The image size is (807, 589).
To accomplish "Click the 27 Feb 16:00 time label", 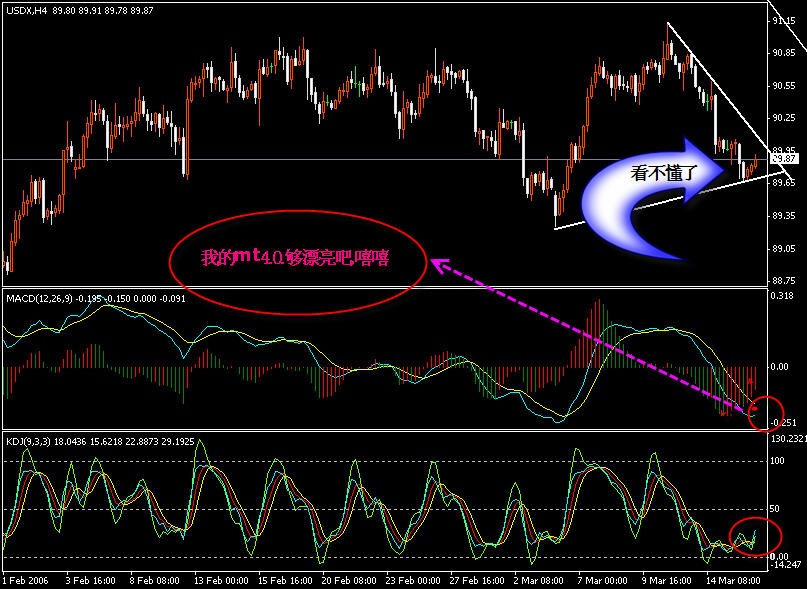I will [x=478, y=581].
